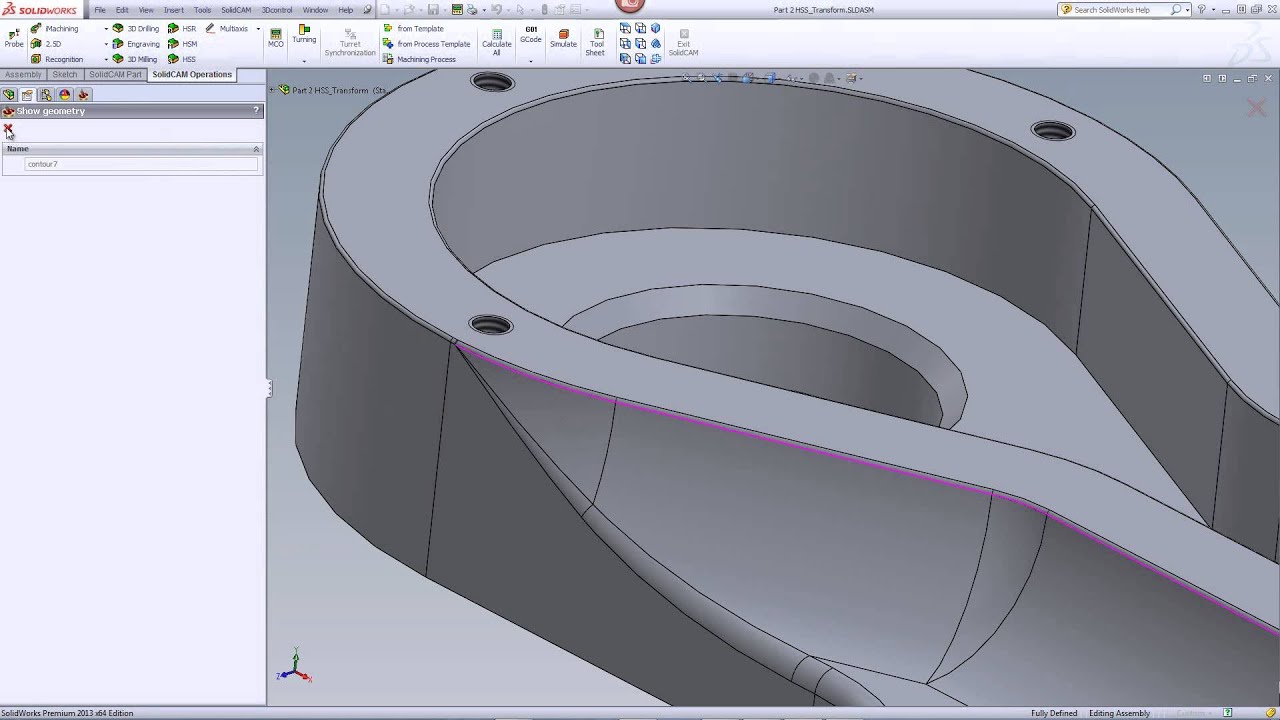This screenshot has height=720, width=1280.
Task: Switch to the Assembly tab
Action: click(x=23, y=75)
